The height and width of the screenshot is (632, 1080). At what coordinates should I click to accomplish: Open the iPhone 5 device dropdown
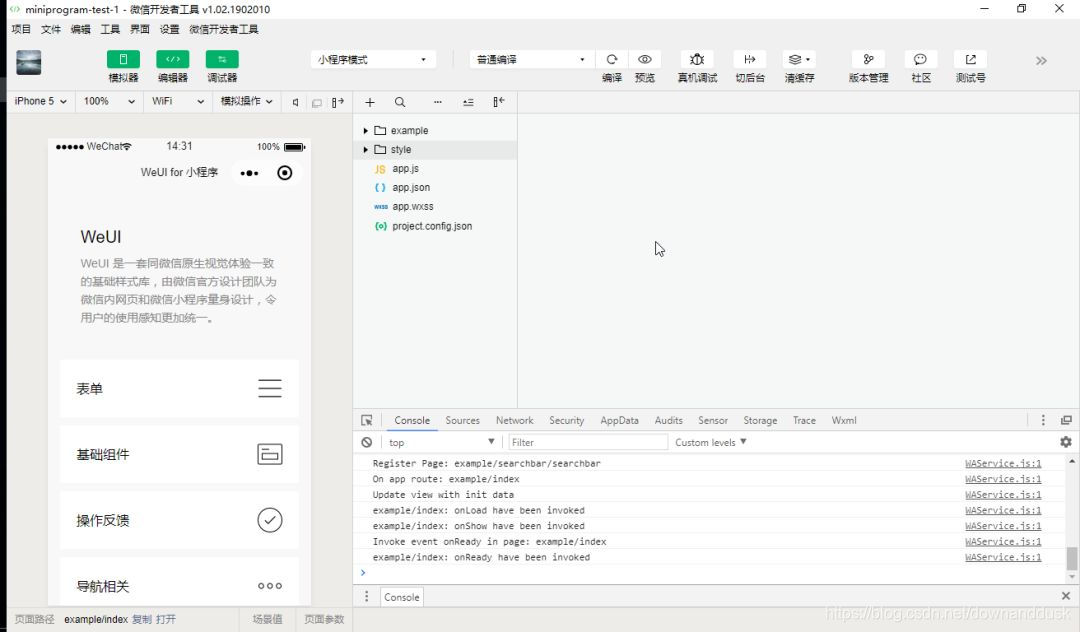(x=40, y=101)
